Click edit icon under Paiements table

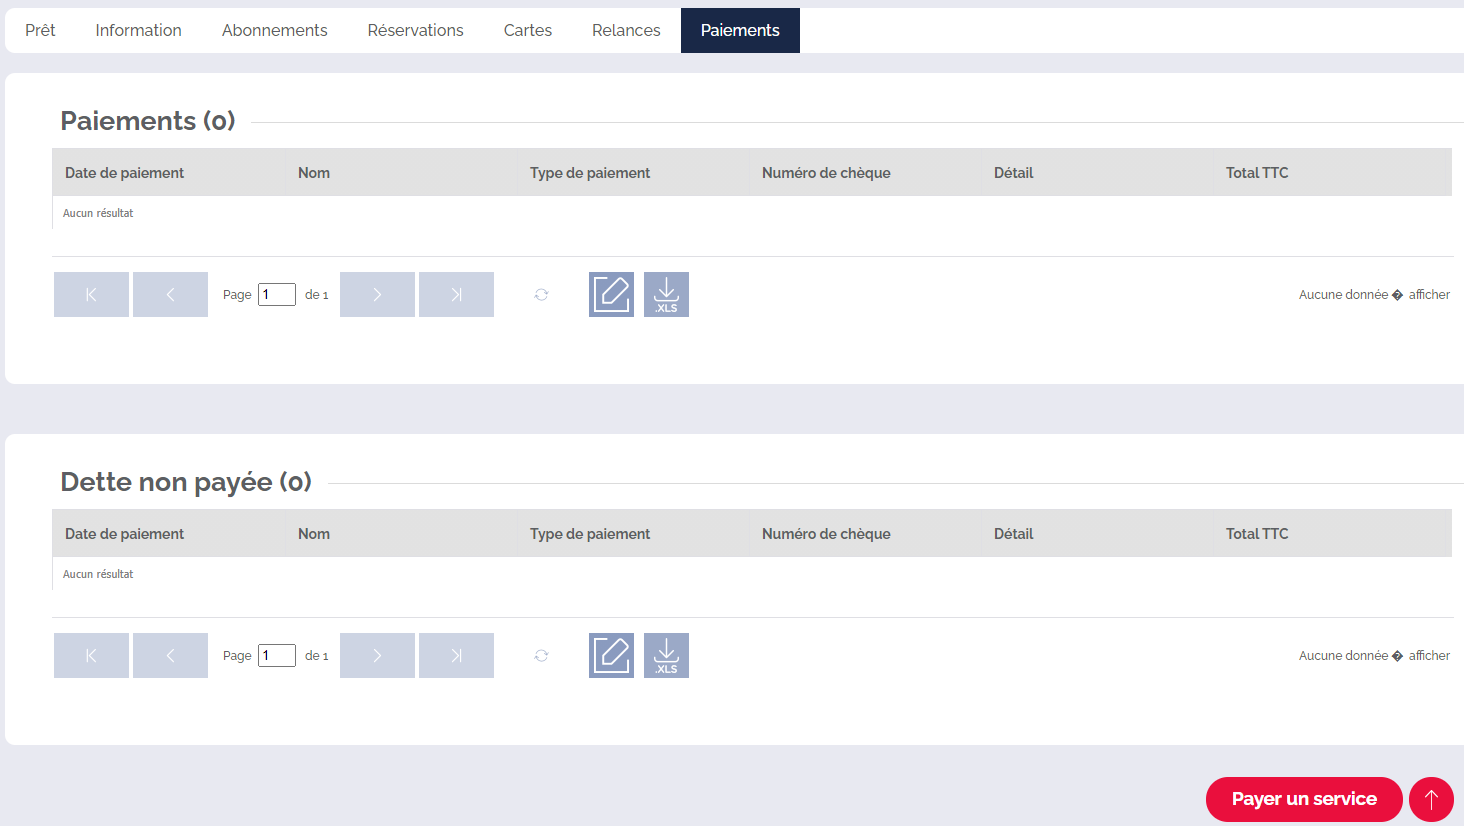[x=611, y=294]
